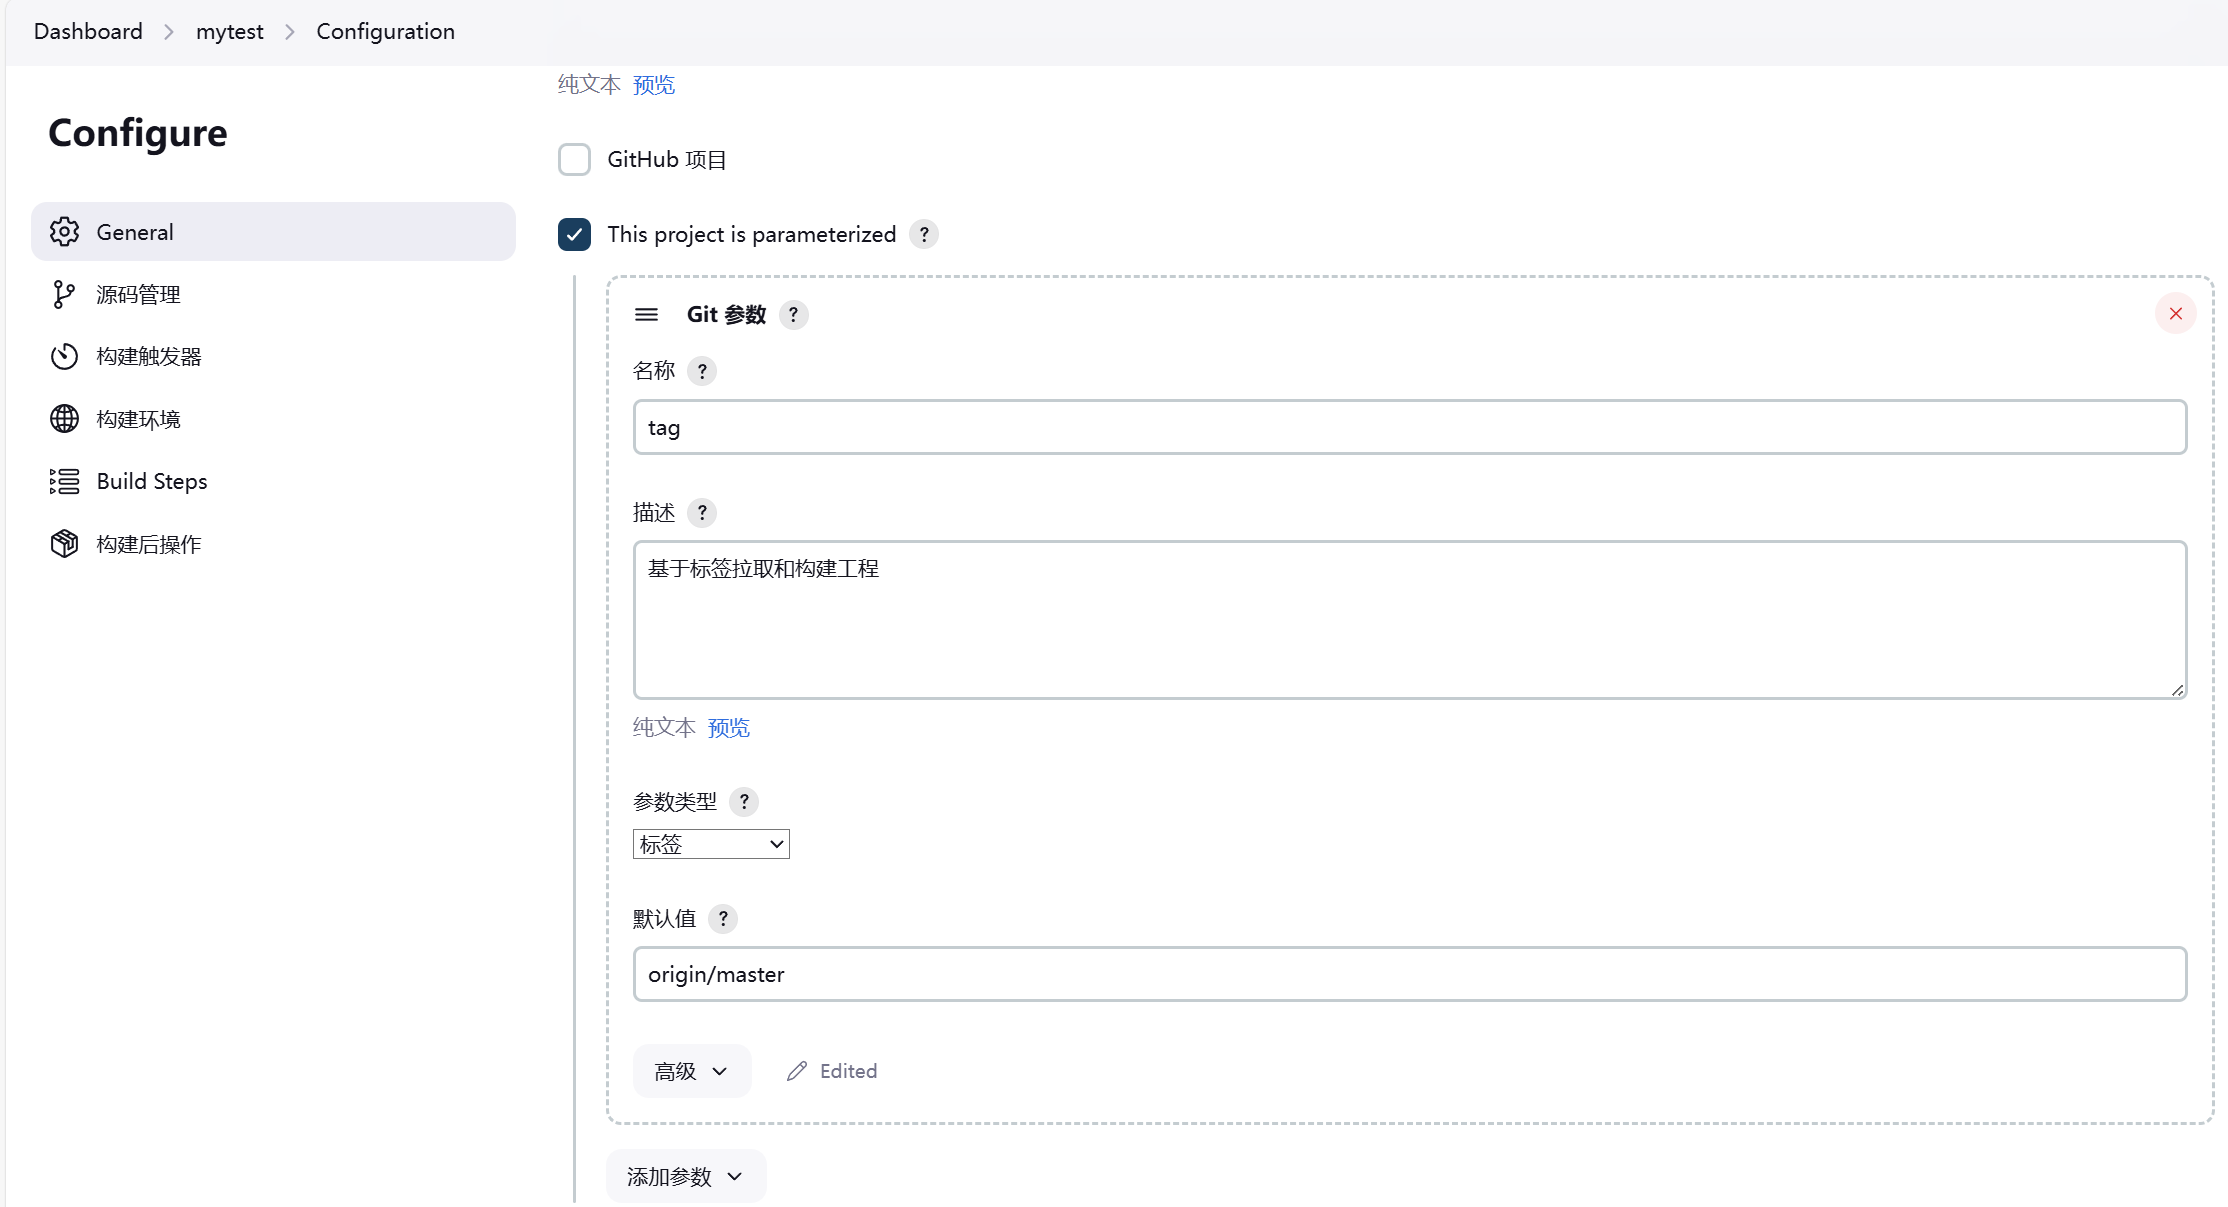Click chevron after mytest breadcrumb
The image size is (2228, 1207).
click(x=290, y=32)
